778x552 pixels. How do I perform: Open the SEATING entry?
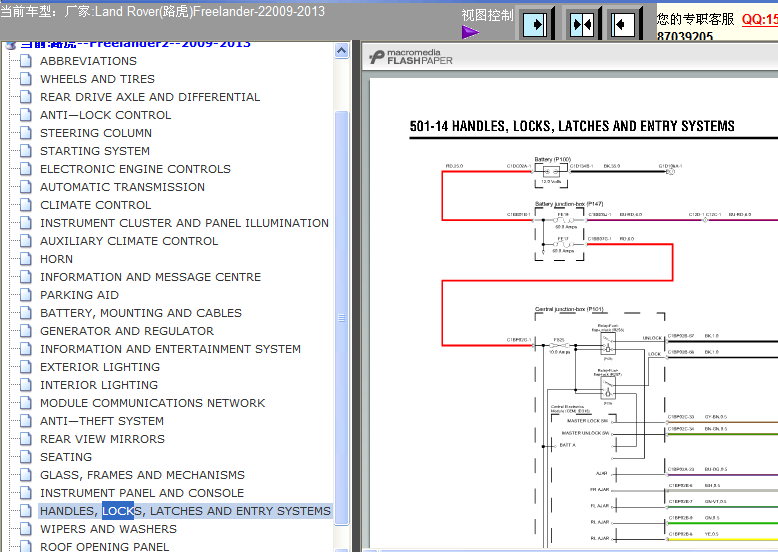65,457
